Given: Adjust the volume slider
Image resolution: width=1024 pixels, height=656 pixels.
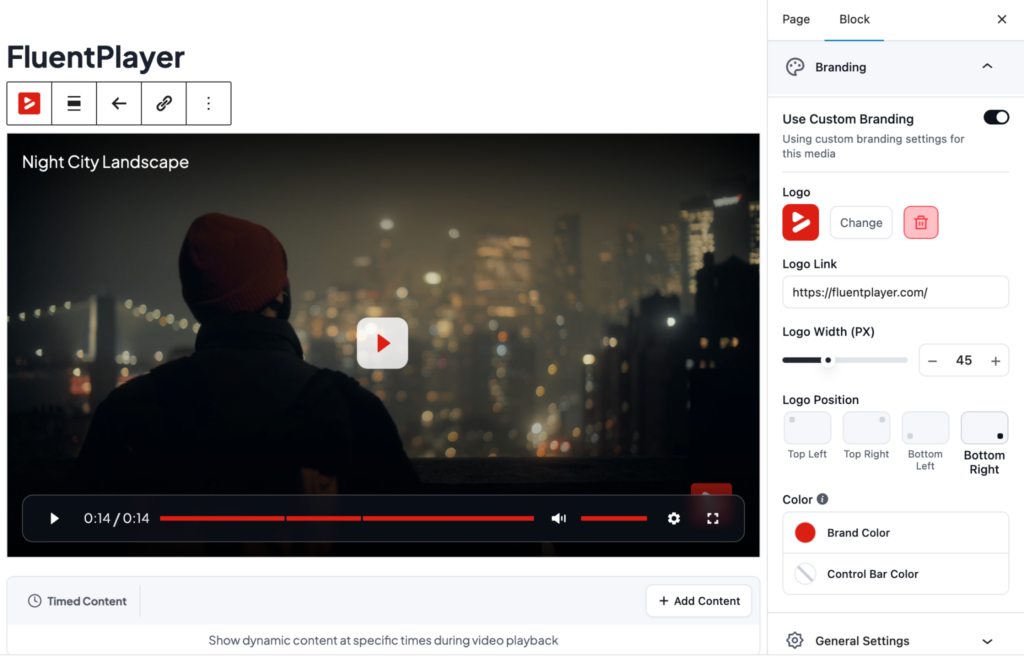Looking at the screenshot, I should click(614, 518).
